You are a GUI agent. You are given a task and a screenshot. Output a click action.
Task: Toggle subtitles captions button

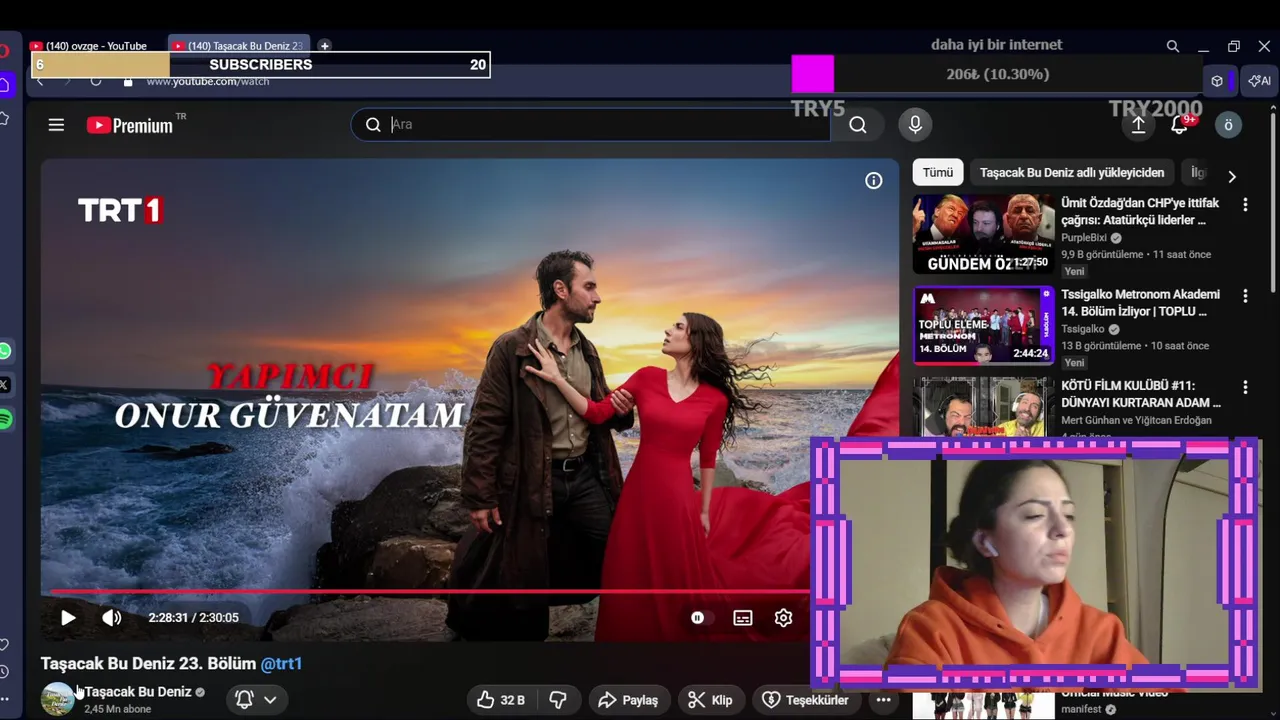pos(742,618)
